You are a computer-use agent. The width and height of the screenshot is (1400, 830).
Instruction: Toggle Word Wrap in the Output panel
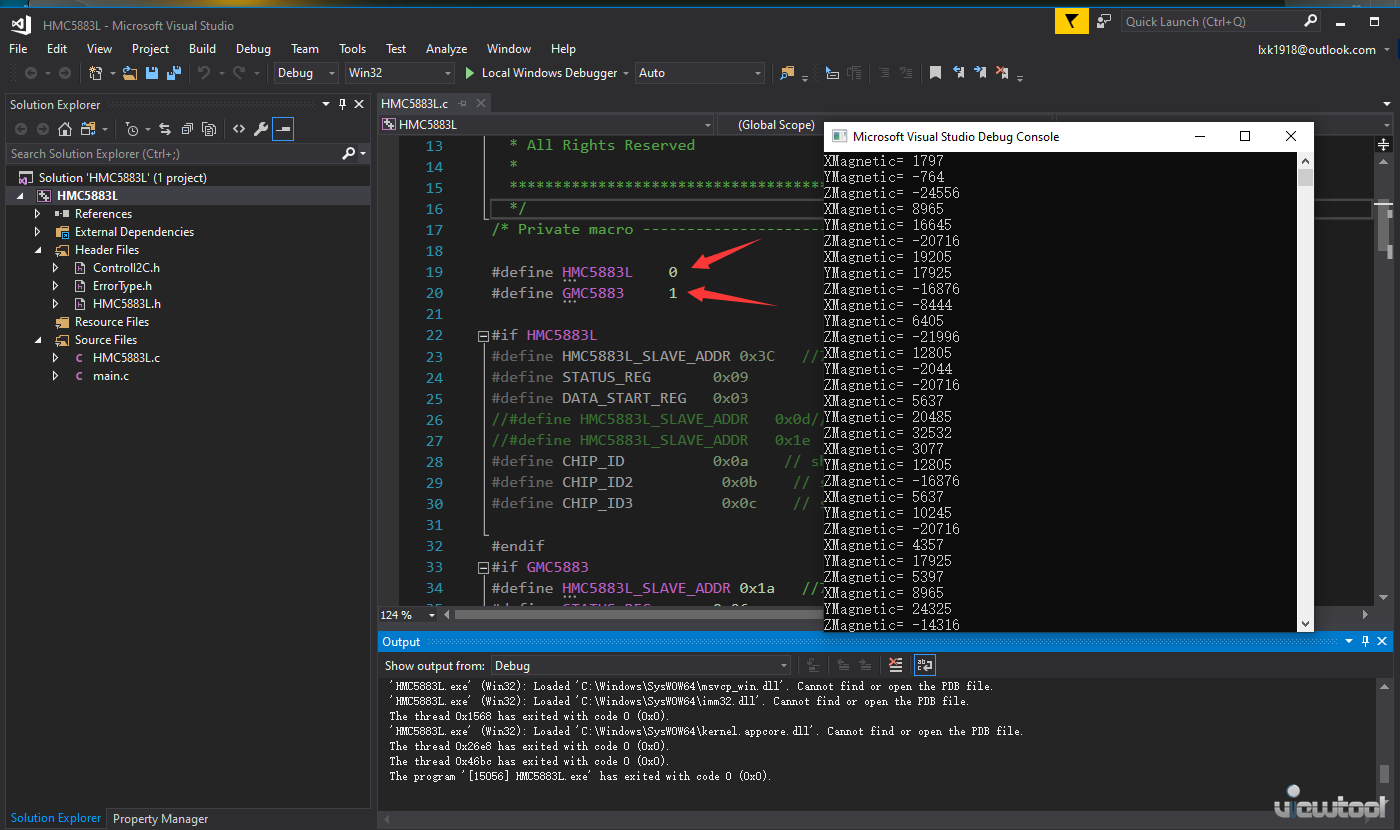[925, 665]
